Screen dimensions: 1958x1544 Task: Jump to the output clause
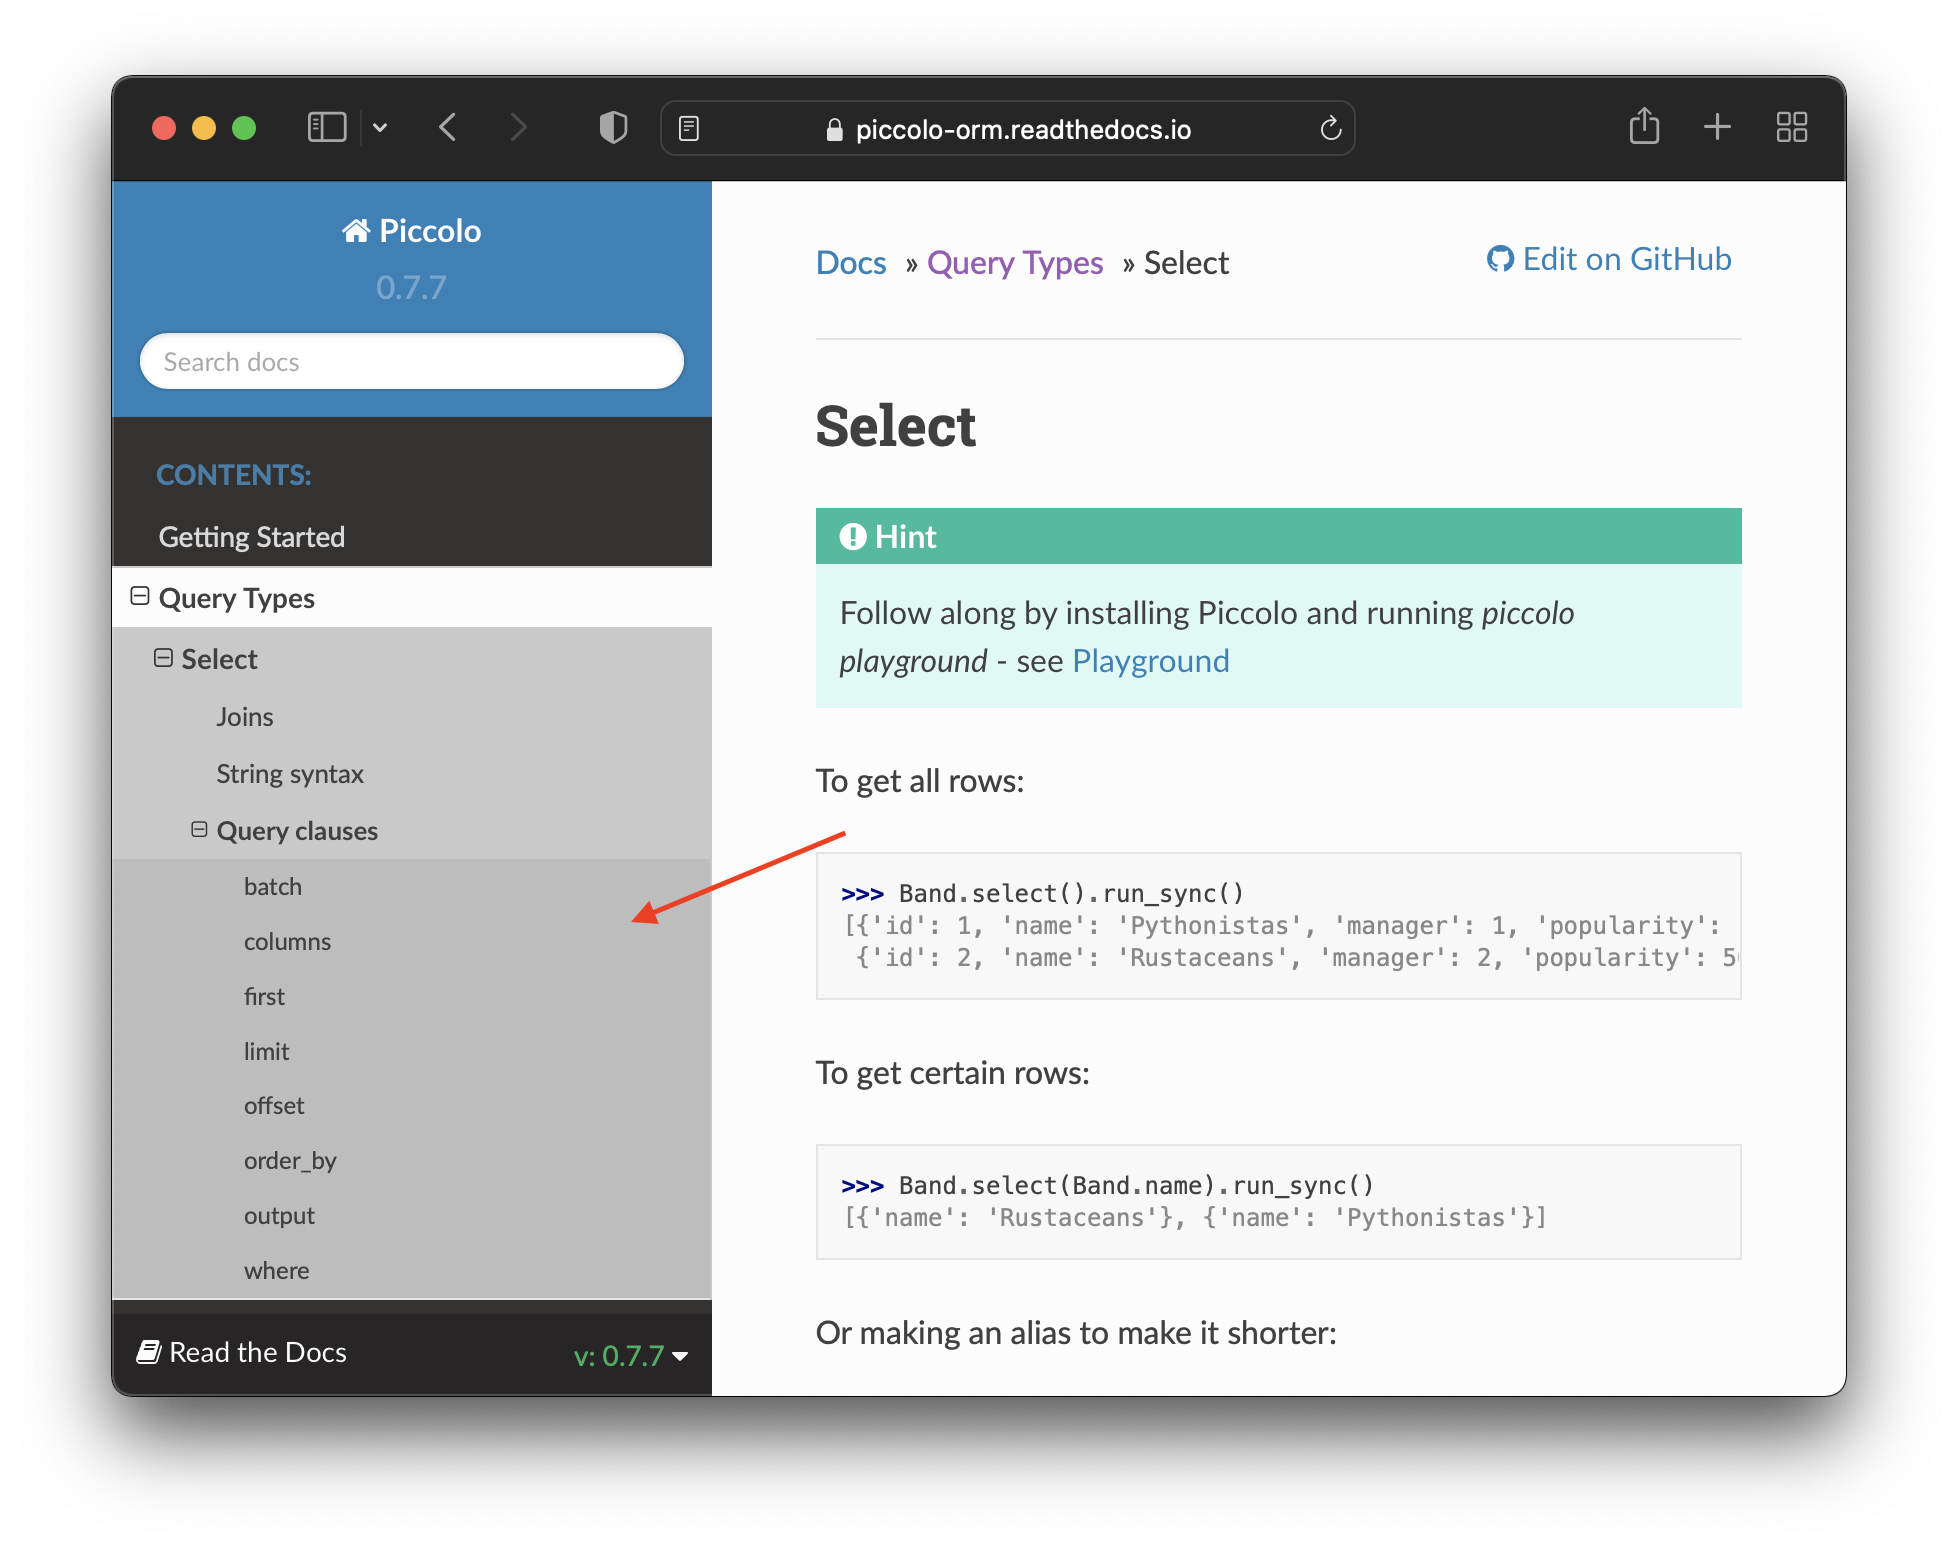pyautogui.click(x=279, y=1216)
